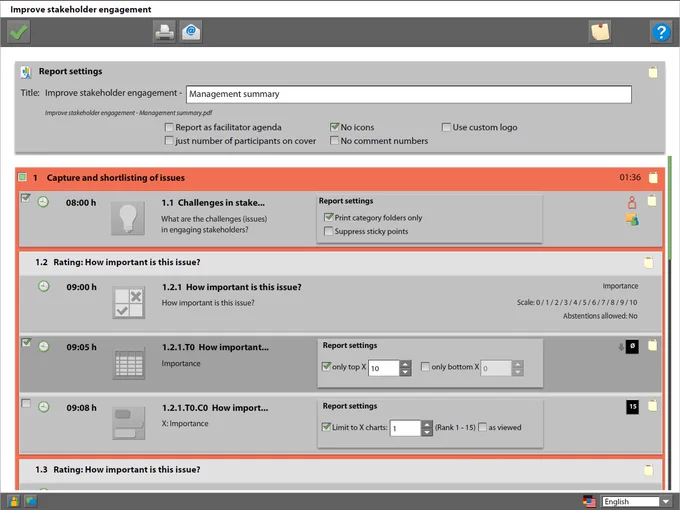Viewport: 680px width, 510px height.
Task: Click the Report settings header icon
Action: coord(26,72)
